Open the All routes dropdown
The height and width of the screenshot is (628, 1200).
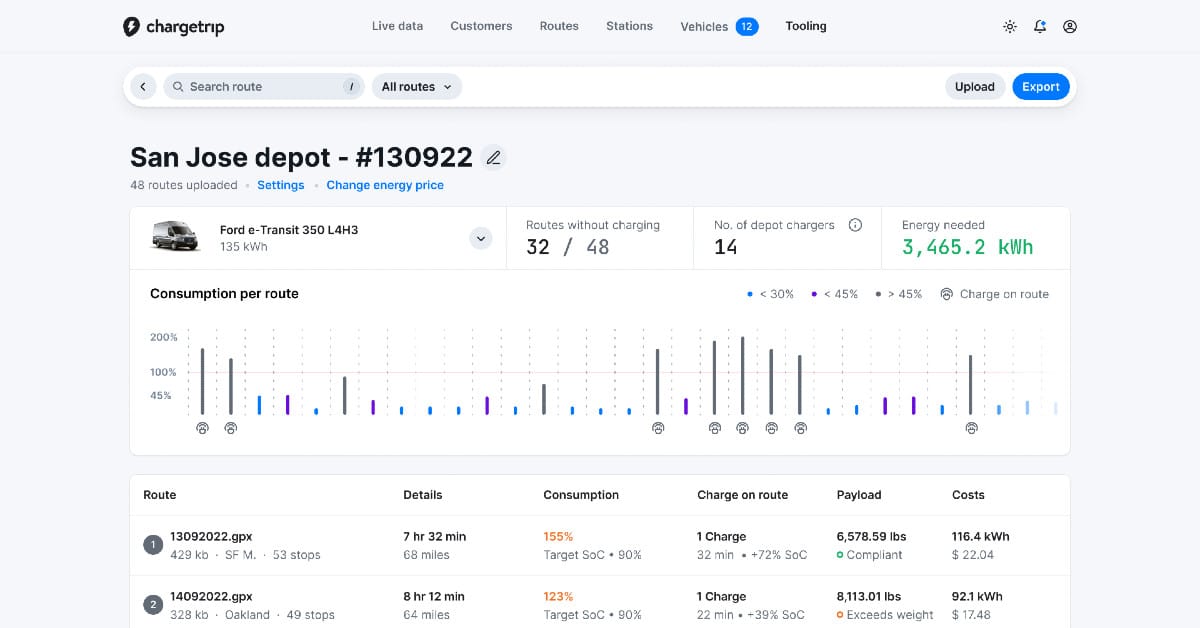[x=417, y=87]
